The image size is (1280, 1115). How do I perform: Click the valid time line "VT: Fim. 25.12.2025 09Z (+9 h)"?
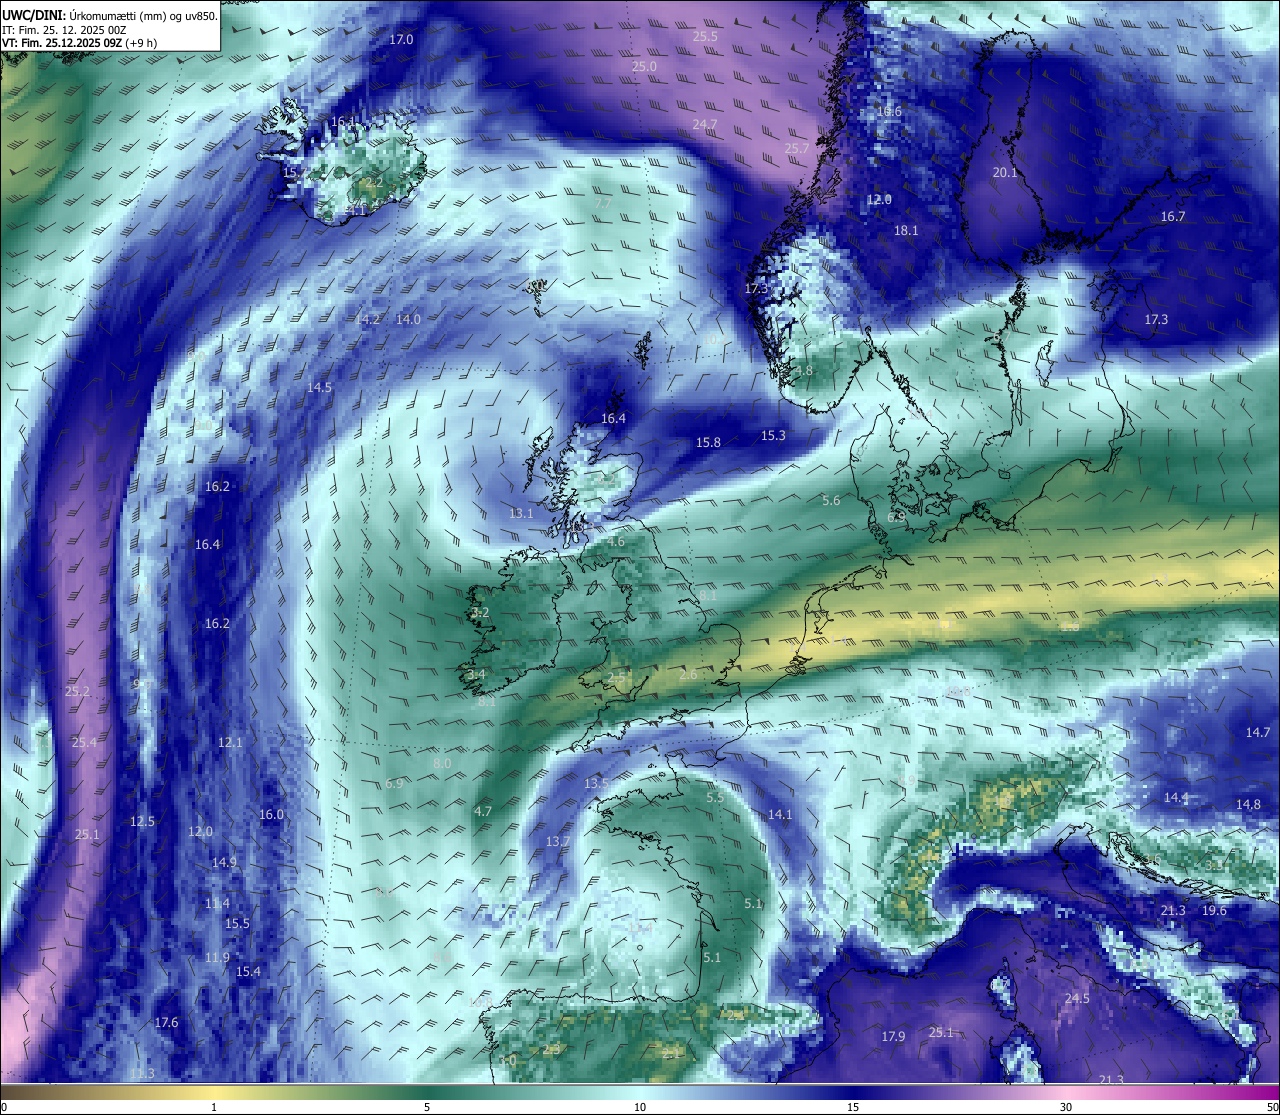(79, 43)
